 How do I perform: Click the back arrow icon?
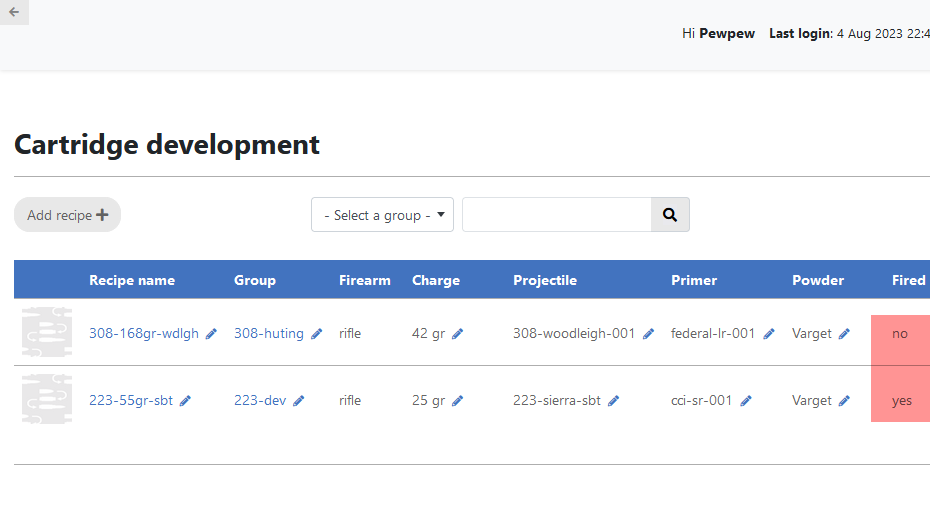click(14, 12)
